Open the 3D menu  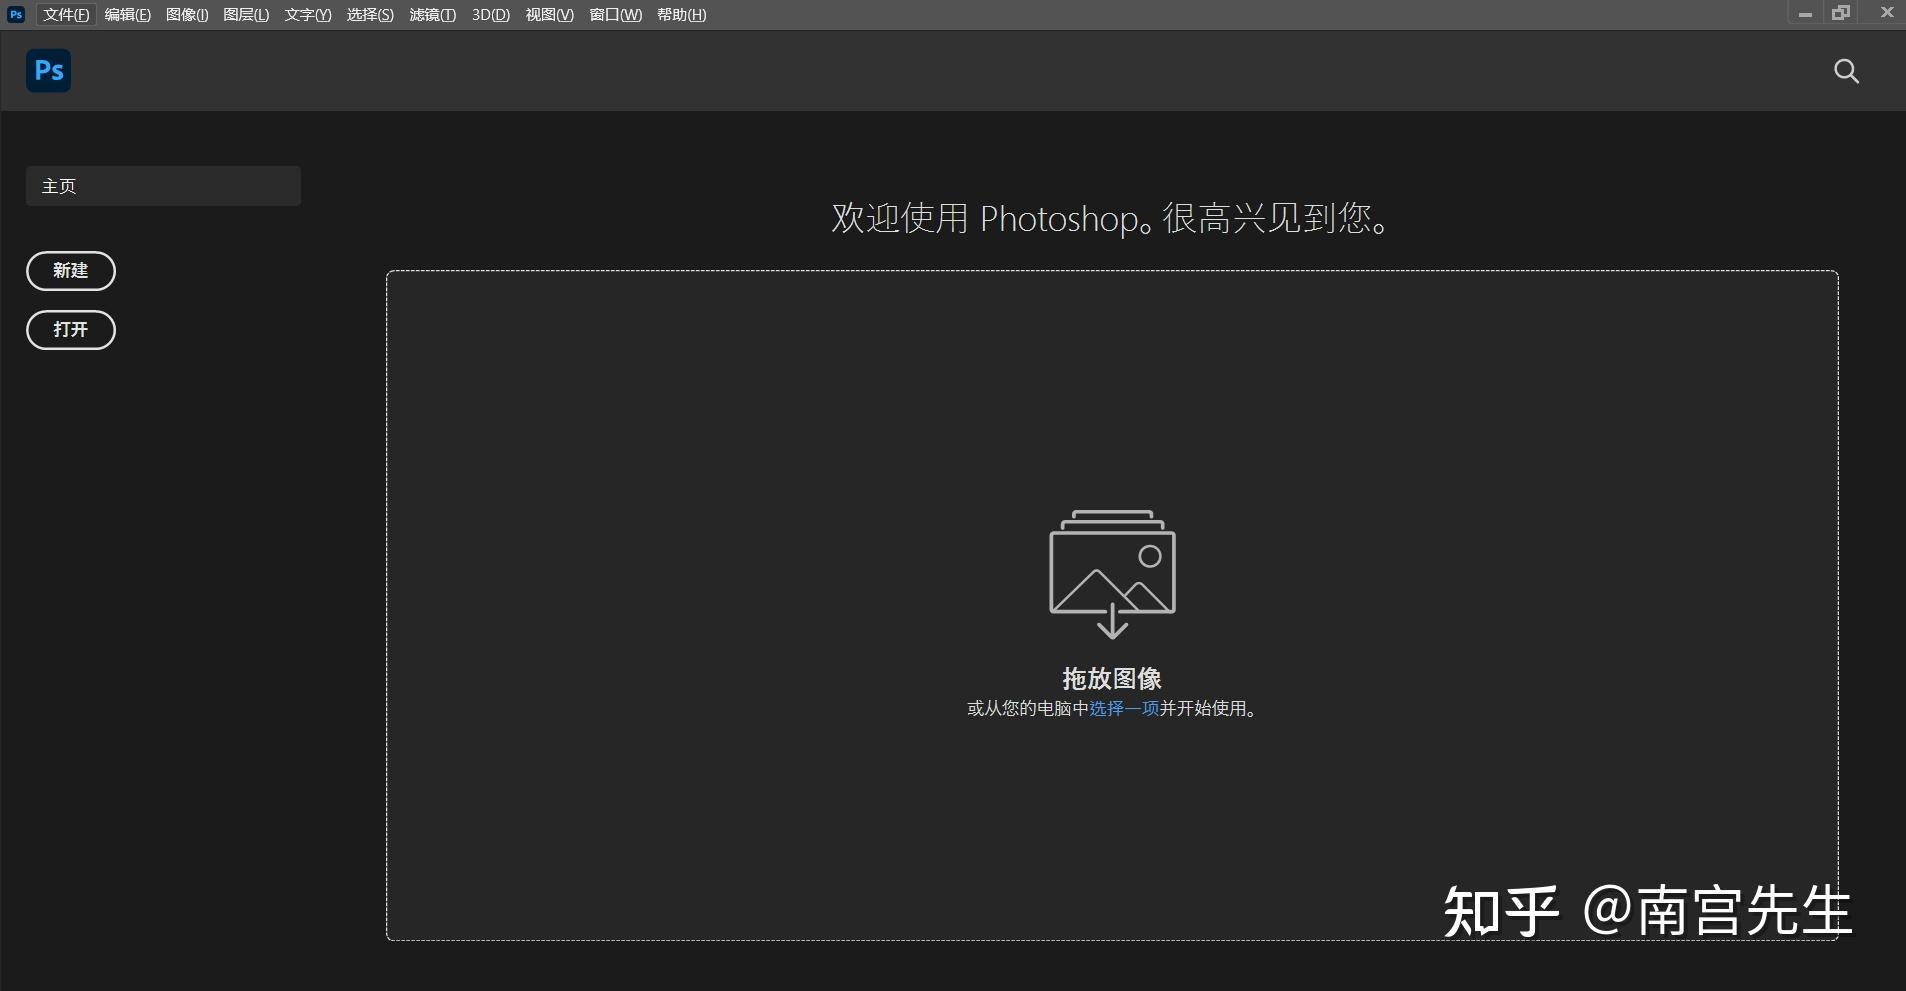click(x=489, y=14)
